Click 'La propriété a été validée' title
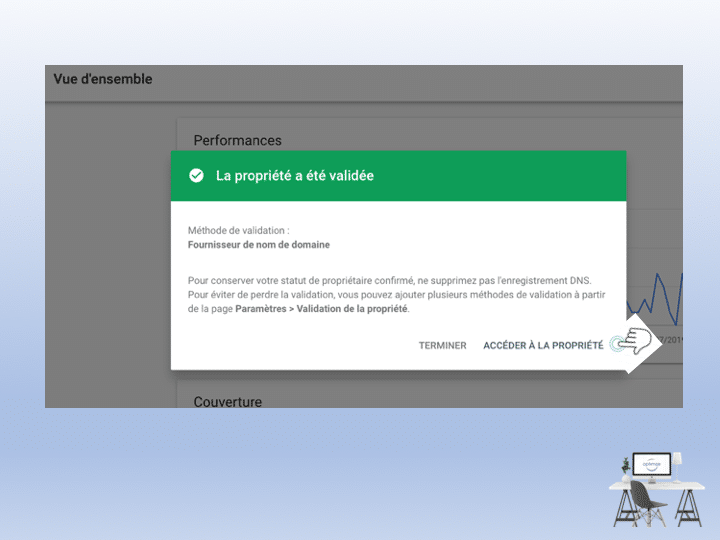The width and height of the screenshot is (720, 540). 295,176
